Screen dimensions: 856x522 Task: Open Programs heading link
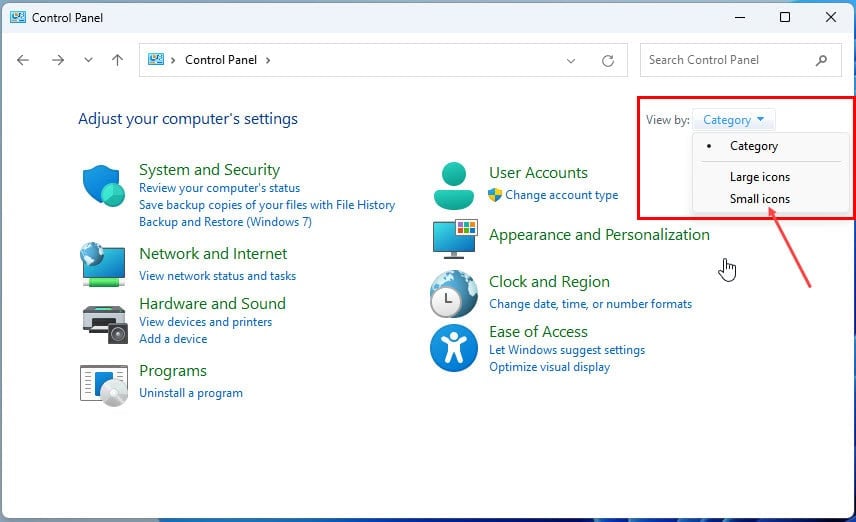pos(173,371)
